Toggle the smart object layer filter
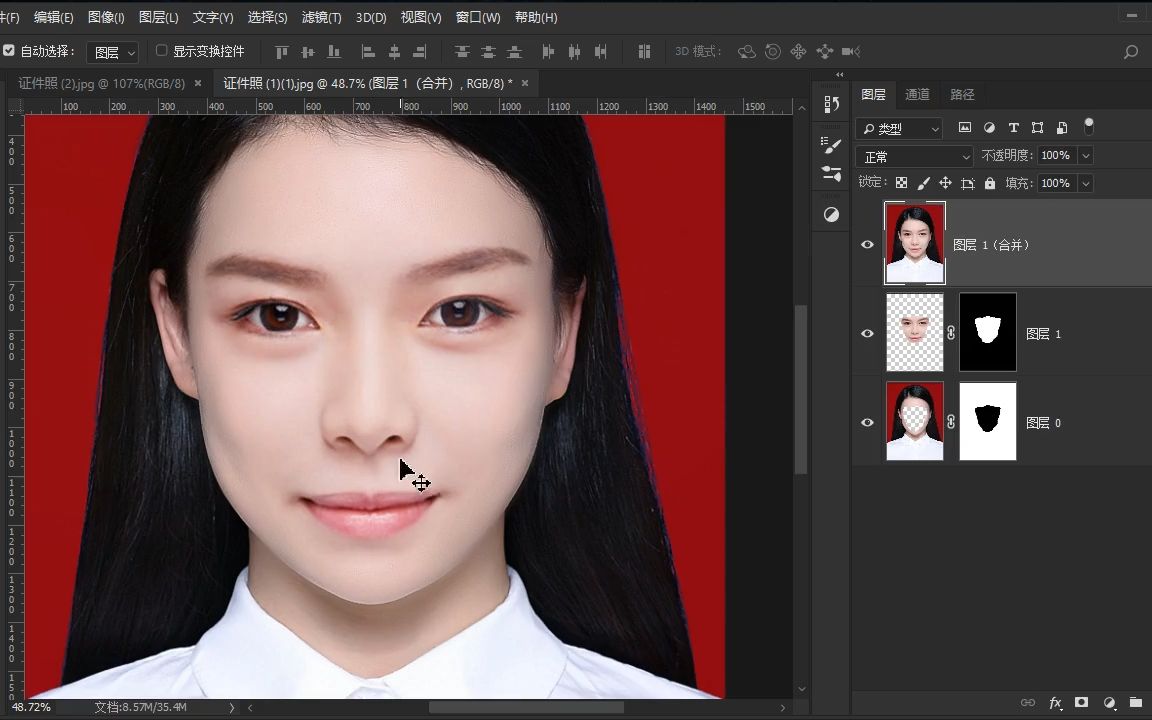Screen dimensions: 1152x720 (1062, 128)
